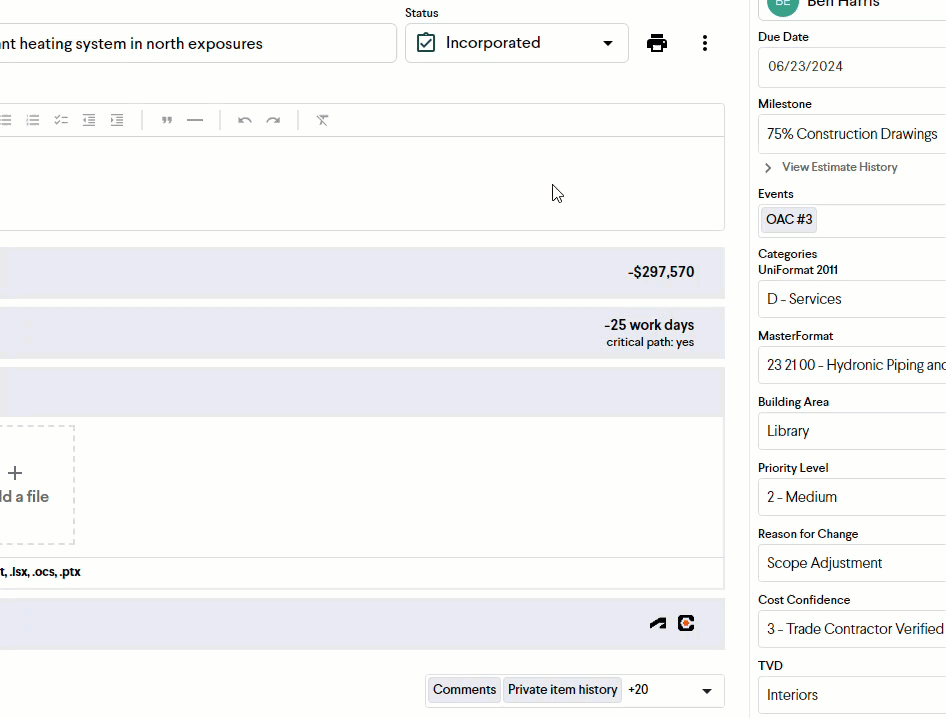
Task: Undo the last edit
Action: 245,120
